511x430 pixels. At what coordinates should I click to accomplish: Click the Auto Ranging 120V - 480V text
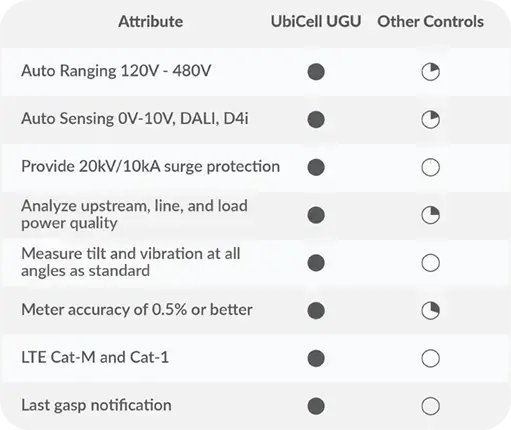[x=116, y=71]
